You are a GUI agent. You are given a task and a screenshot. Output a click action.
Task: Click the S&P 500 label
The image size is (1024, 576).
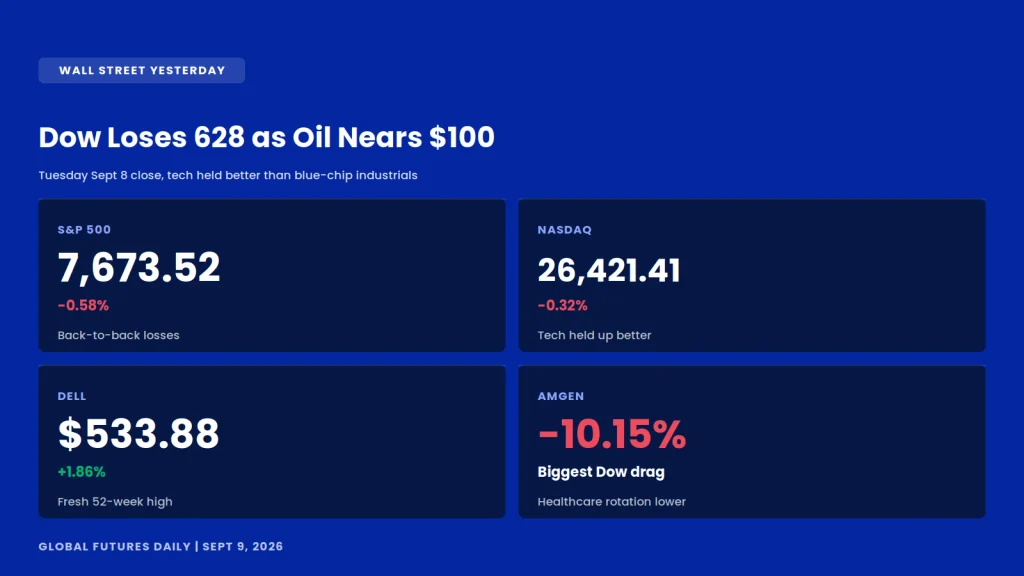84,230
